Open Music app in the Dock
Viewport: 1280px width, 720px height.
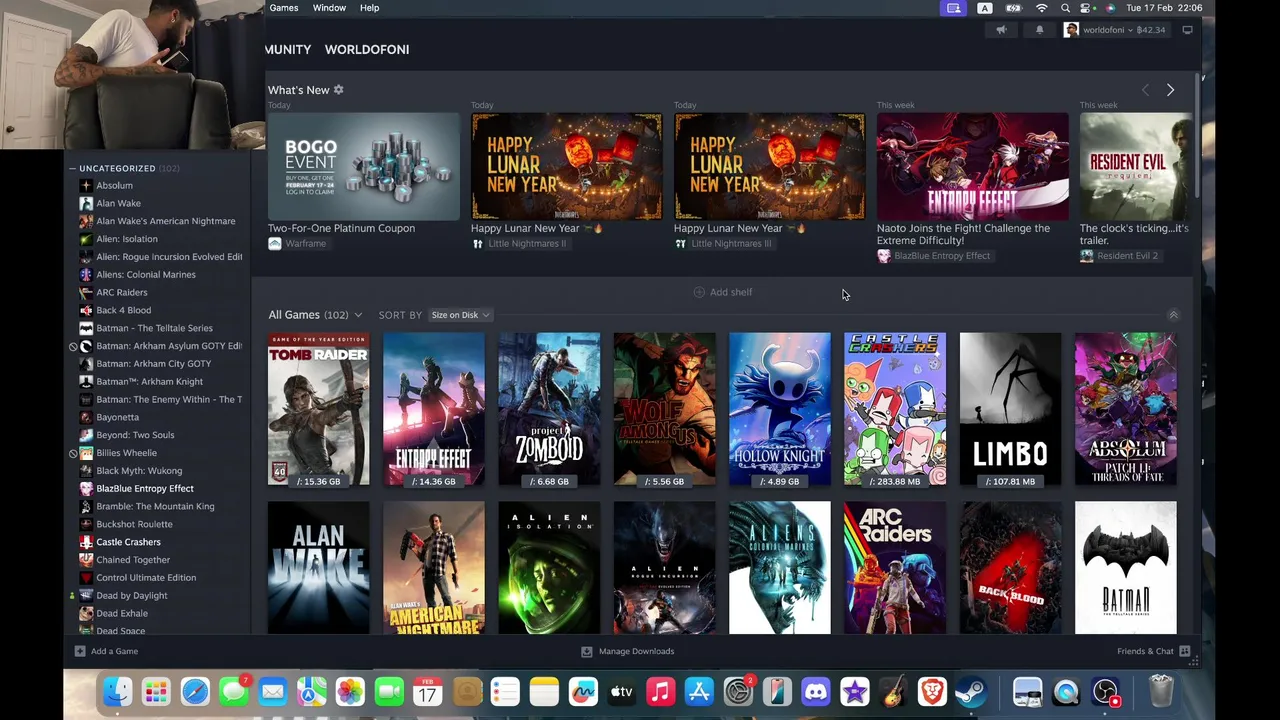coord(660,692)
